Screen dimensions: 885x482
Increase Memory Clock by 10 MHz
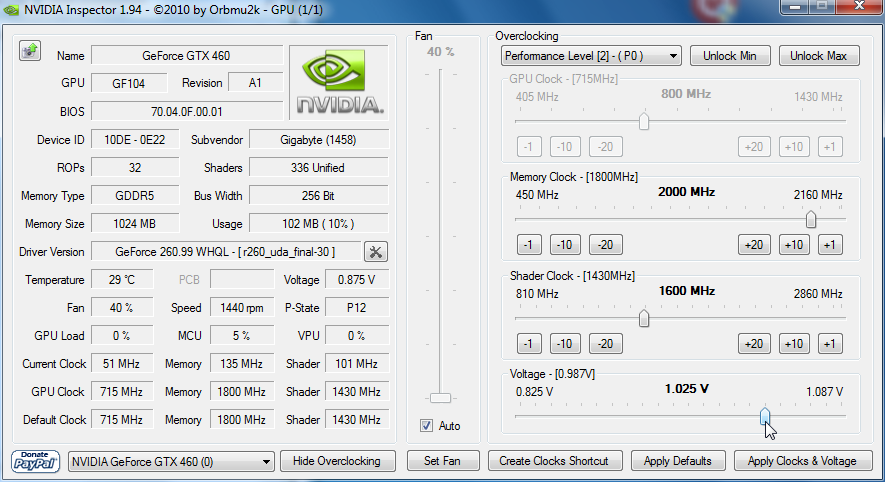793,245
